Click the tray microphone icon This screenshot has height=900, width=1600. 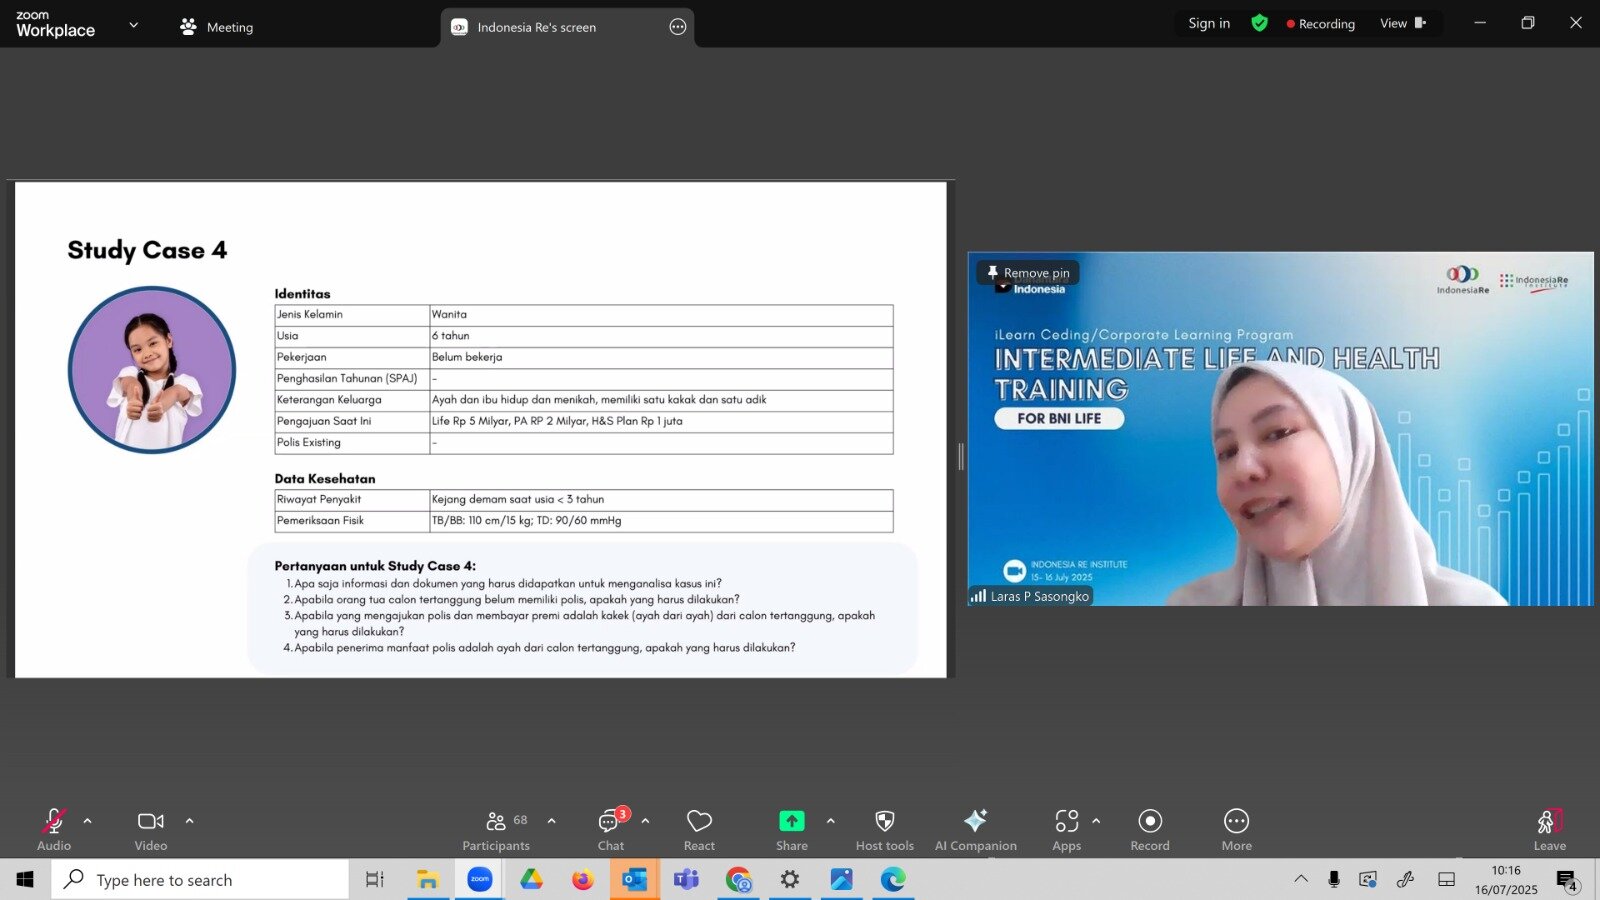coord(1334,879)
